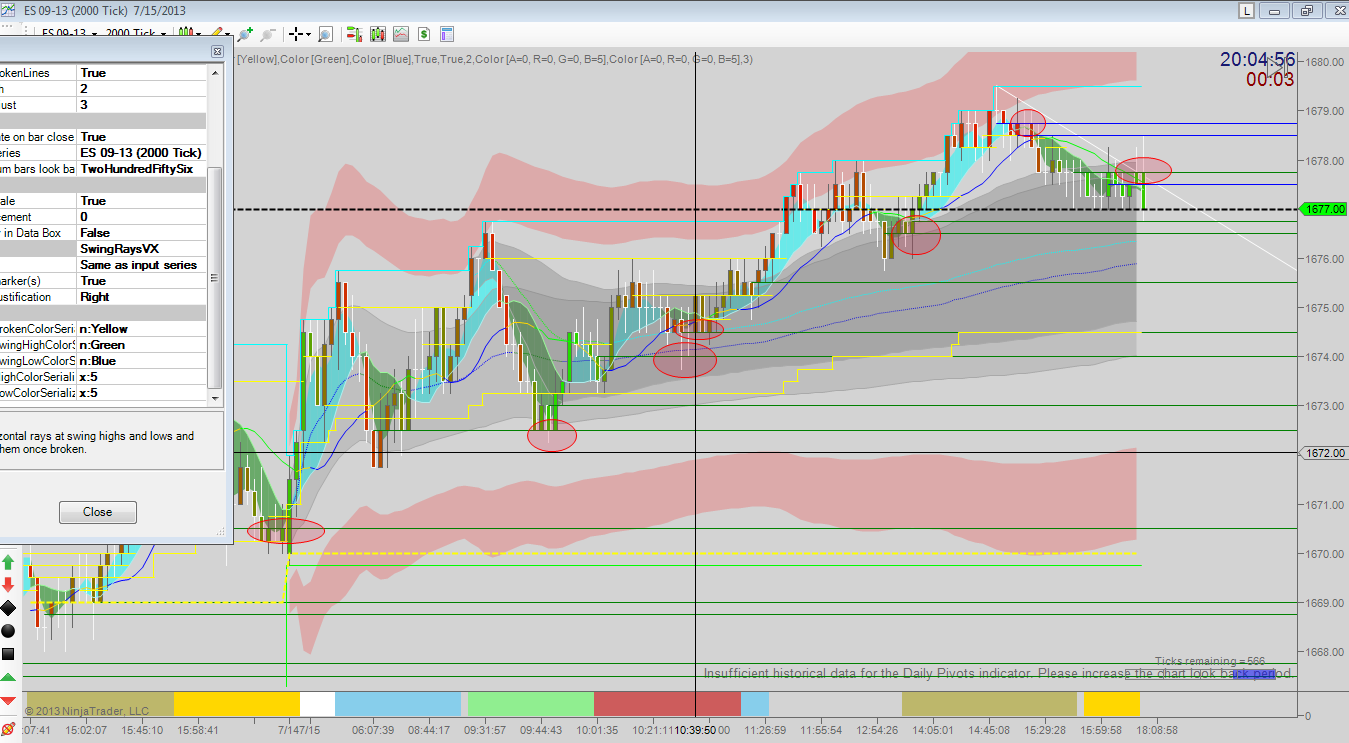Open the Data Series candles icon
This screenshot has height=743, width=1349.
378,33
